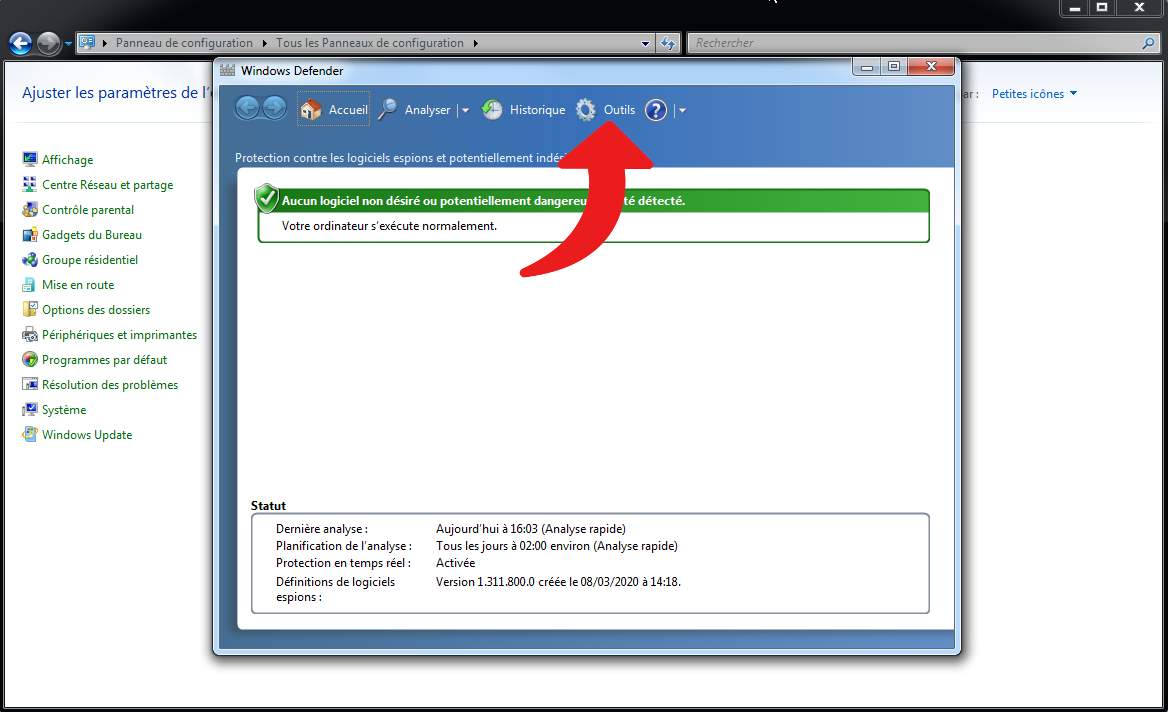Click the Centre Réseau et partage icon
1168x712 pixels.
pos(30,184)
